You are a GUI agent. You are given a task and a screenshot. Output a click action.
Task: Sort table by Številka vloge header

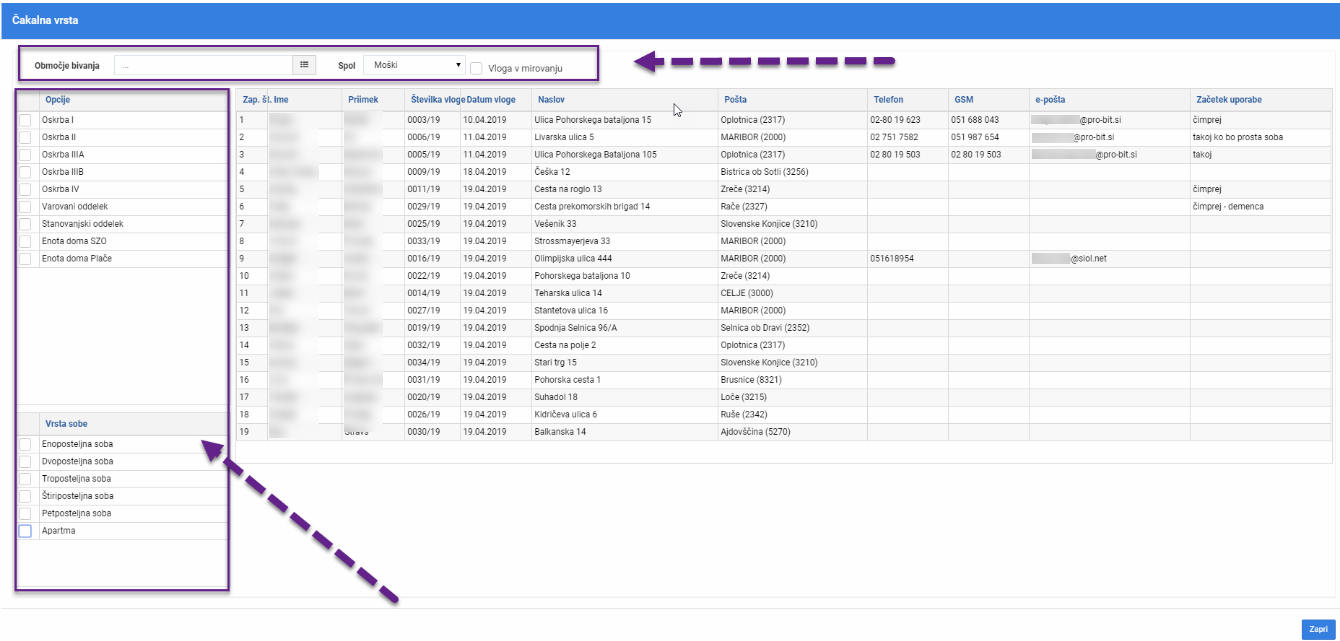(437, 100)
